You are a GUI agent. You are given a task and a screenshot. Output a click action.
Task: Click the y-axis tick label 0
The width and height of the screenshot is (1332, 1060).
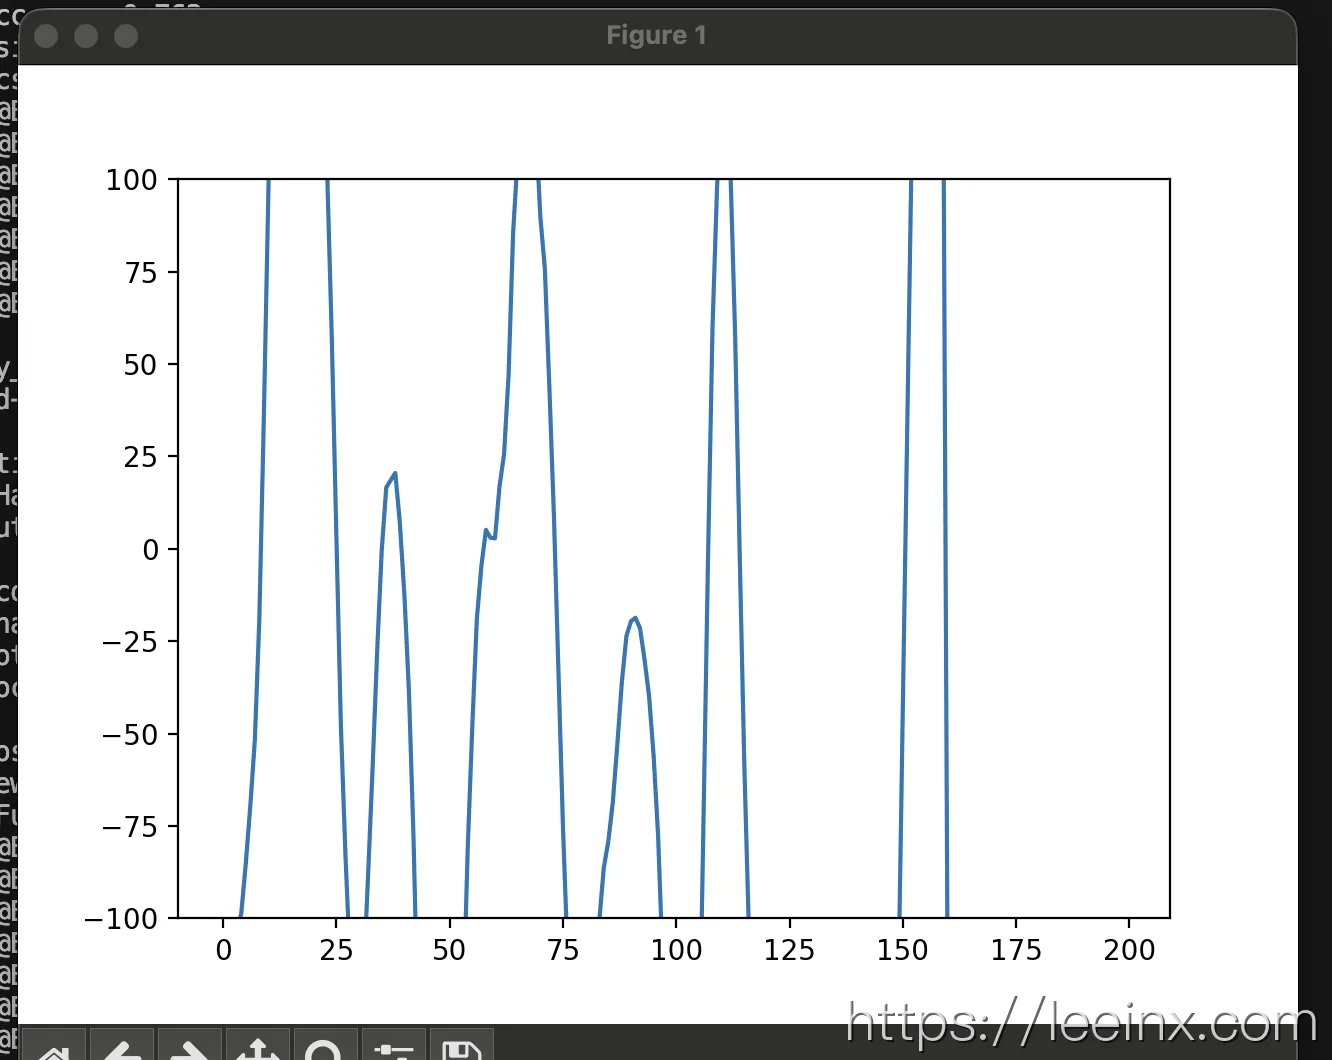(150, 550)
